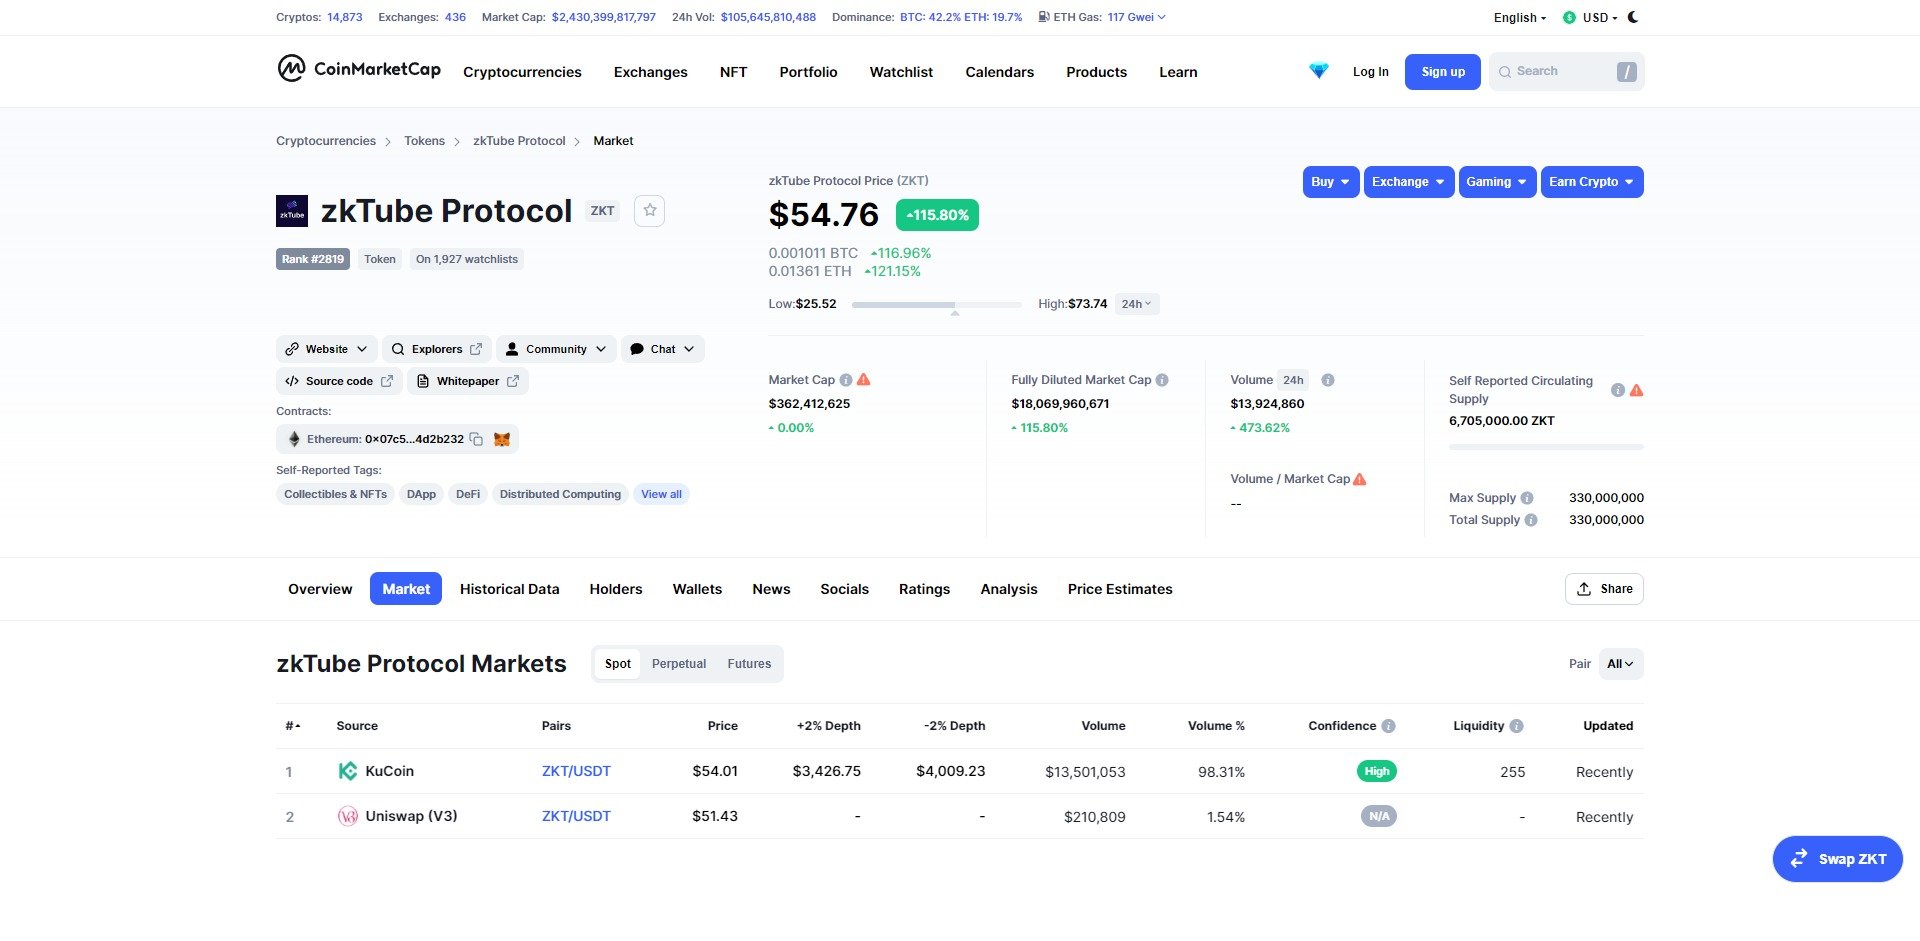Image resolution: width=1920 pixels, height=941 pixels.
Task: Switch to the Historical Data tab
Action: [x=509, y=589]
